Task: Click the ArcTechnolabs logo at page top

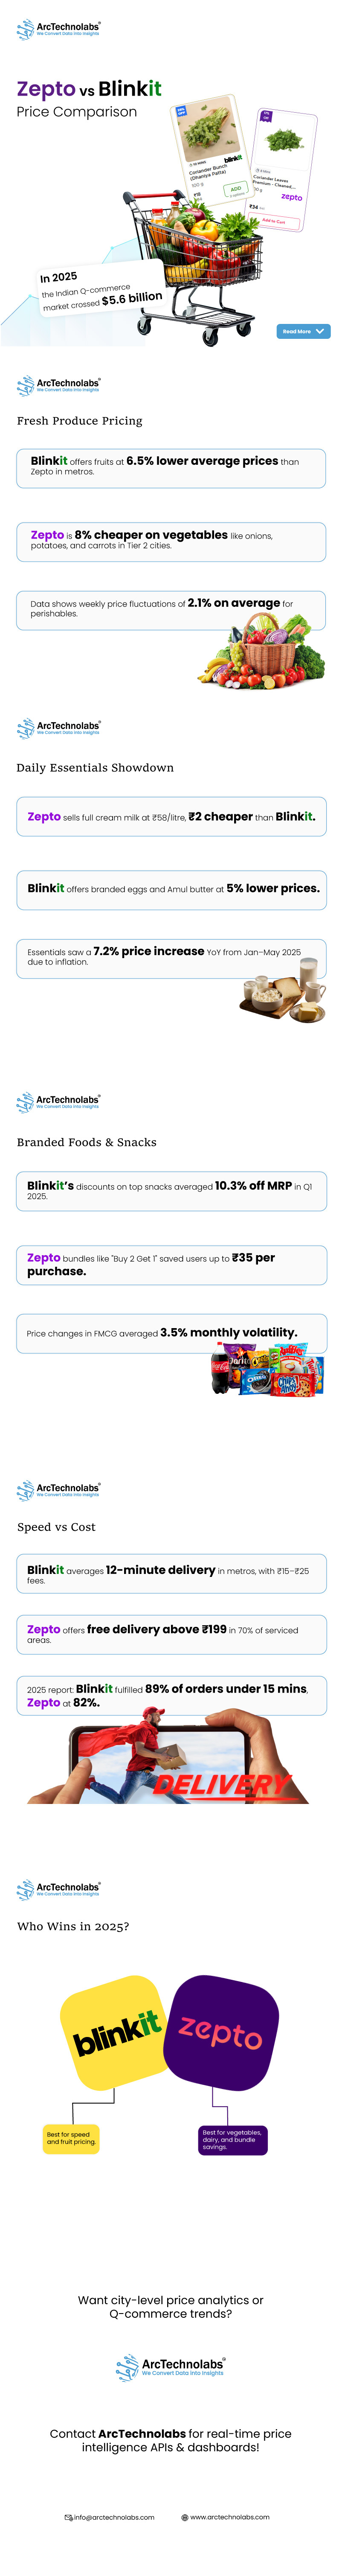Action: 58,29
